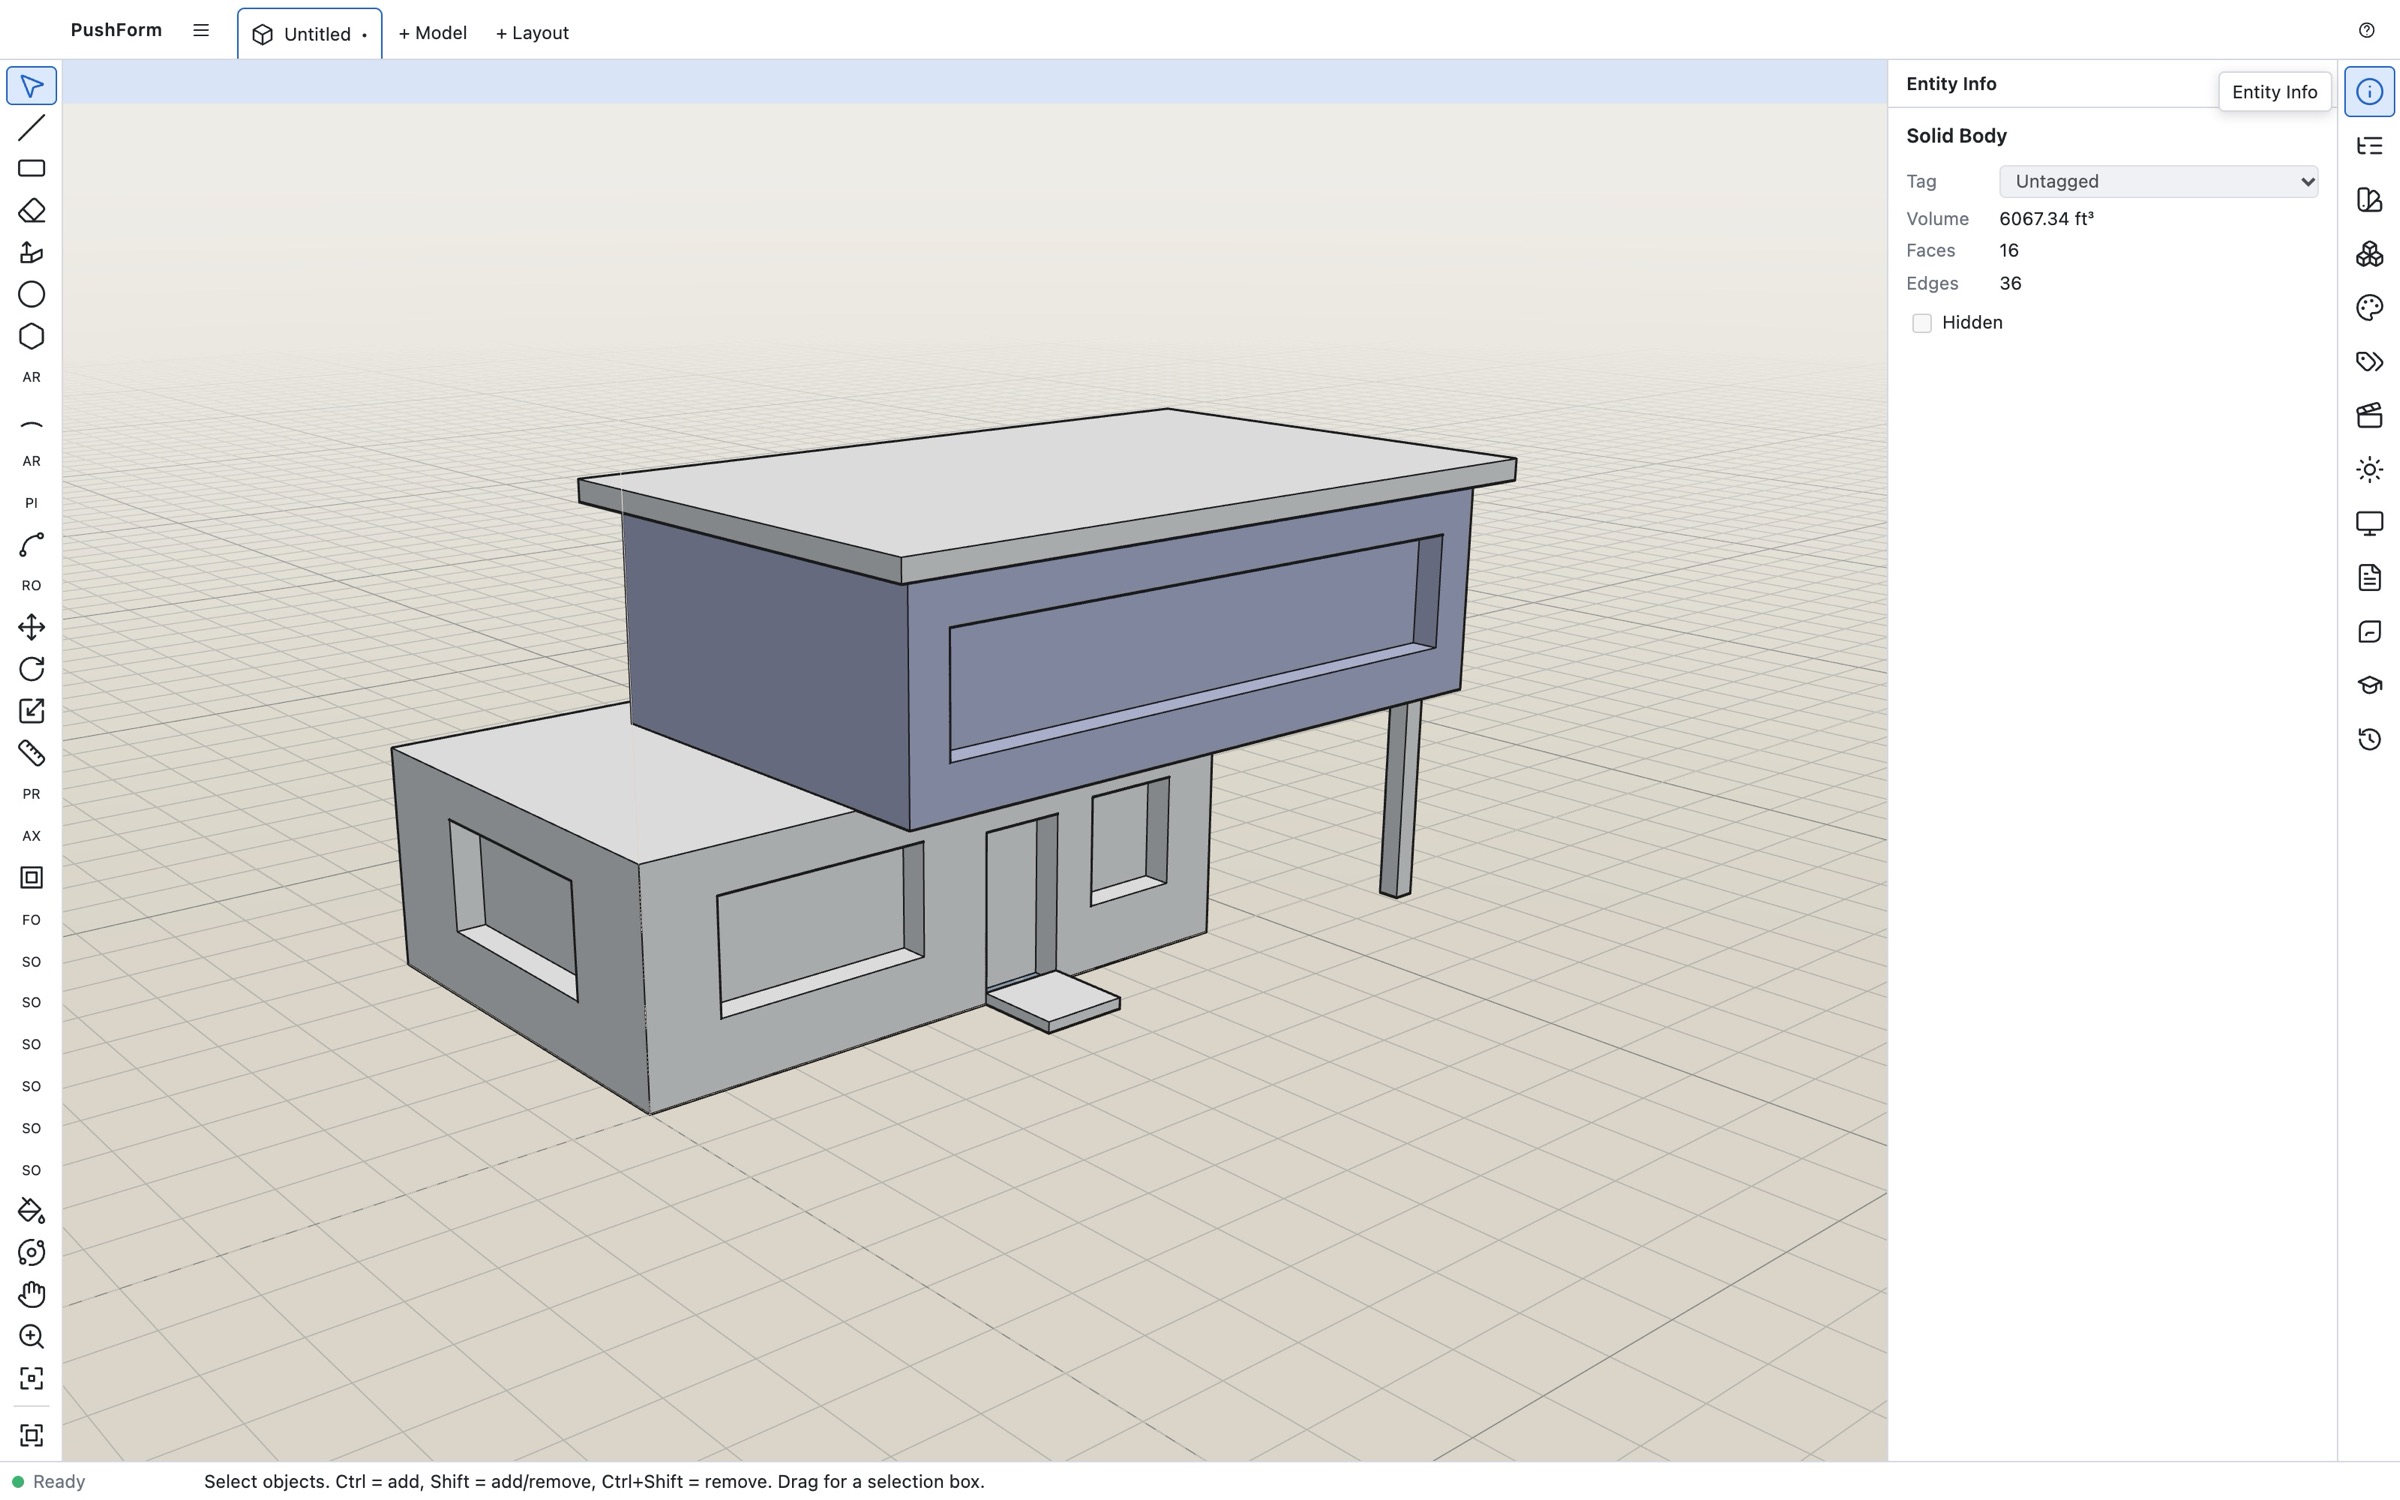The width and height of the screenshot is (2400, 1500).
Task: Open the Display monitor panel
Action: [2369, 524]
